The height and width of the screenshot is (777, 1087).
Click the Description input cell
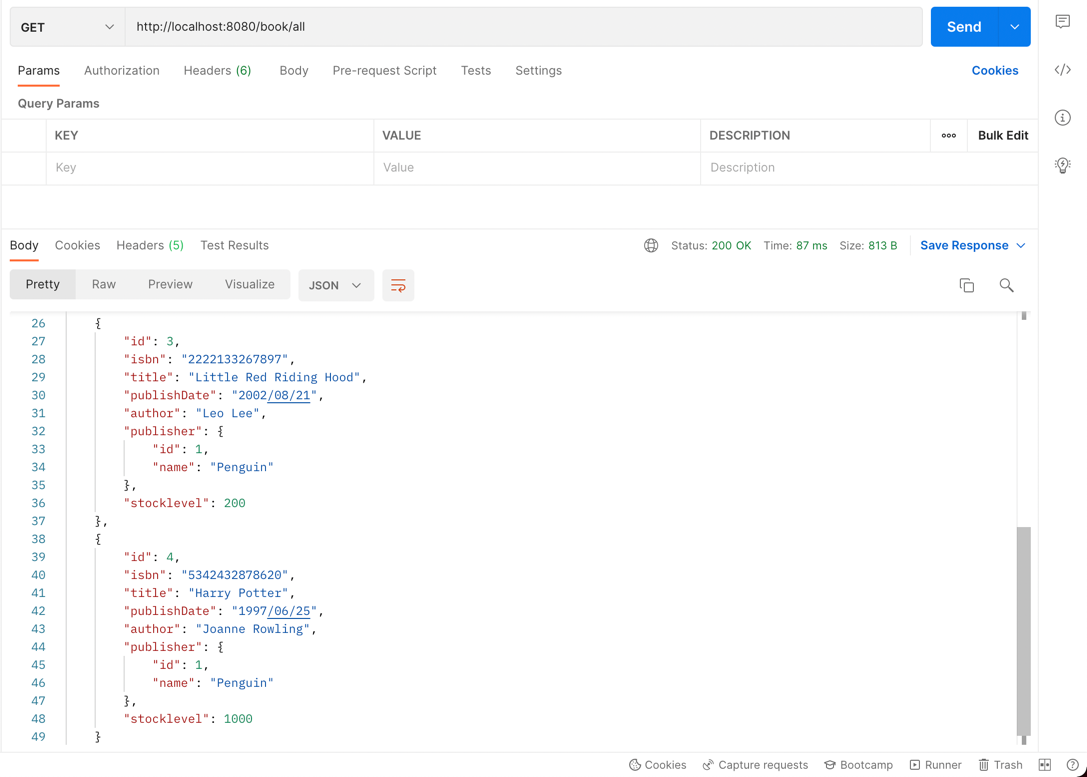869,168
